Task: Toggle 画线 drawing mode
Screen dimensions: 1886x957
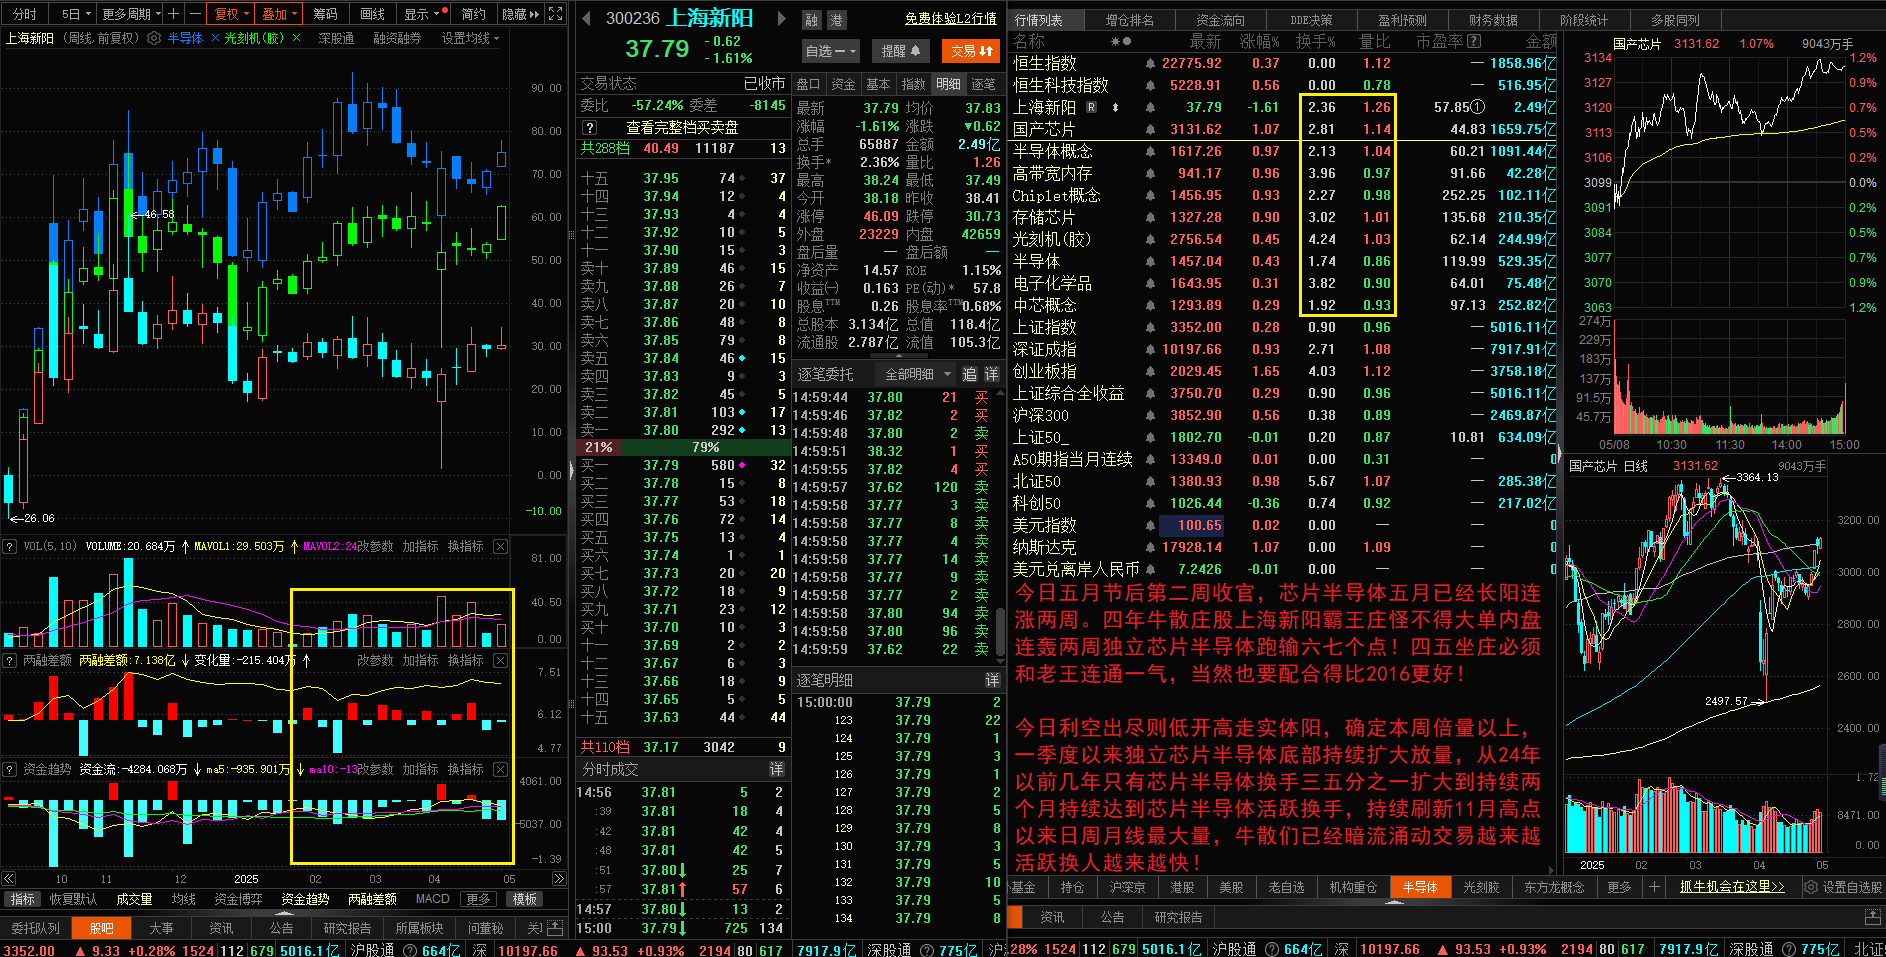Action: pyautogui.click(x=372, y=14)
